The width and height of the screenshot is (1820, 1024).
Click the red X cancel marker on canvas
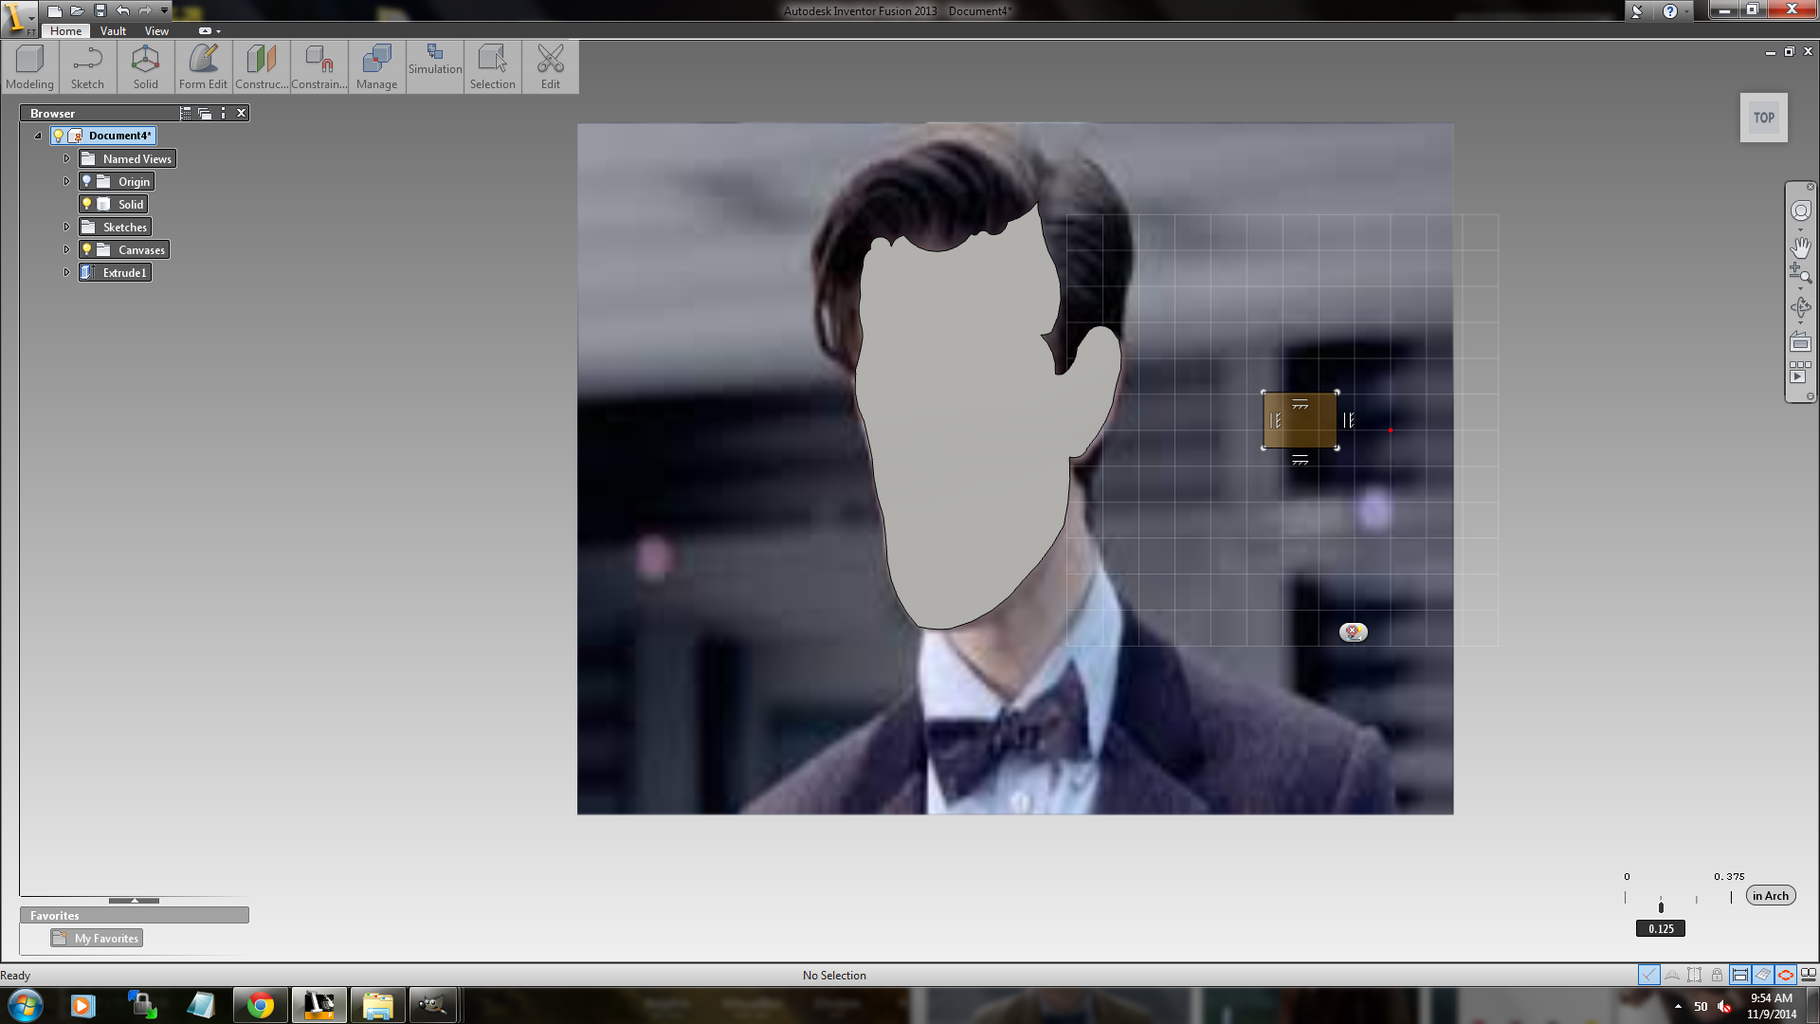(x=1353, y=632)
